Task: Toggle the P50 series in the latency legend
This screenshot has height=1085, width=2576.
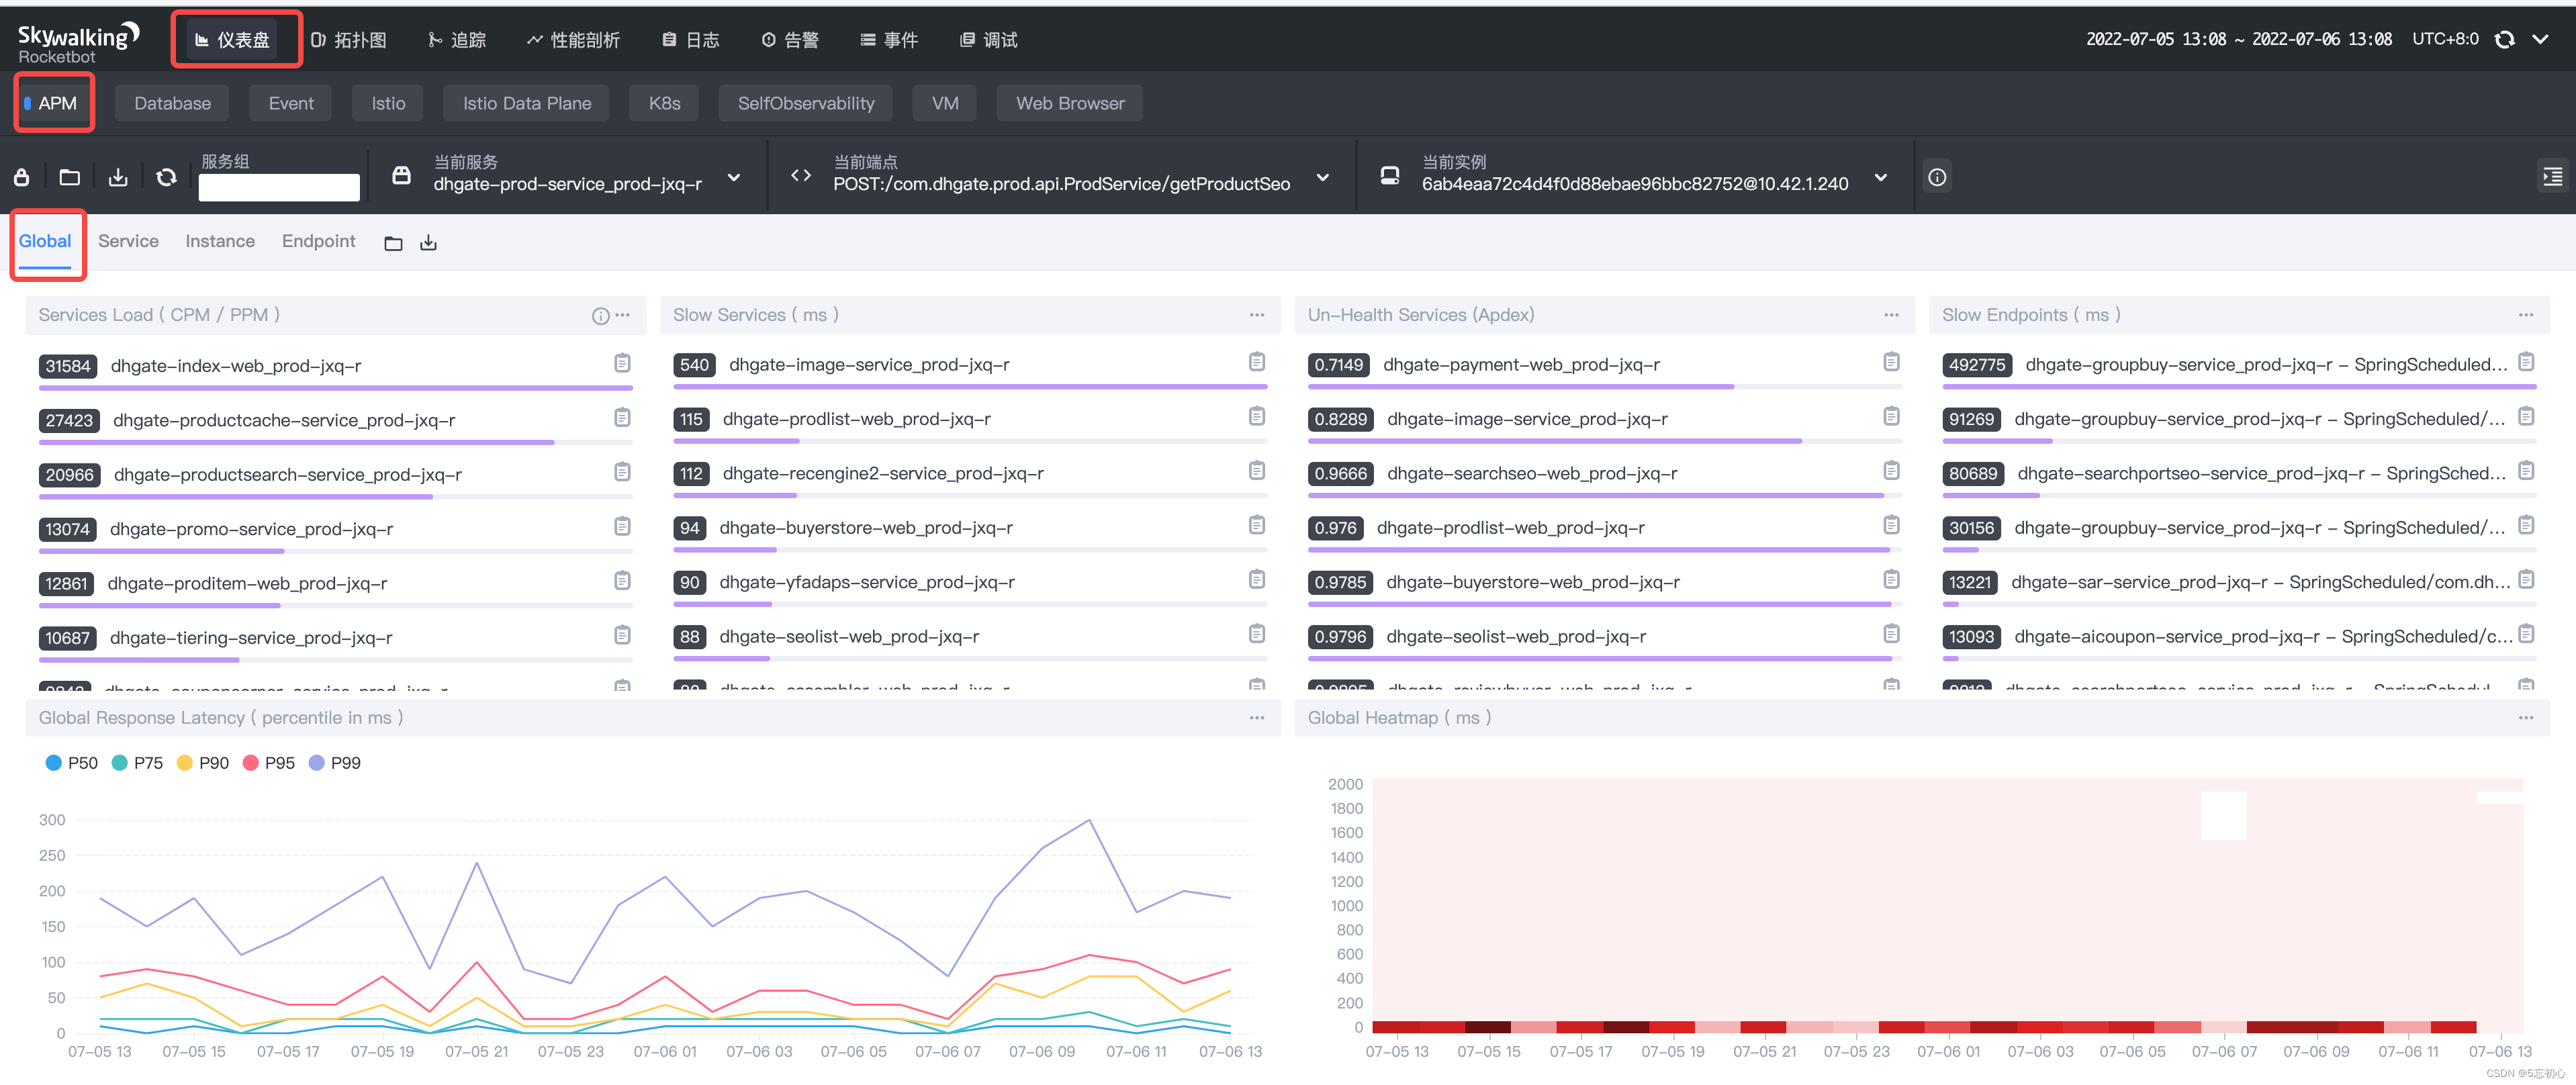Action: pos(71,764)
